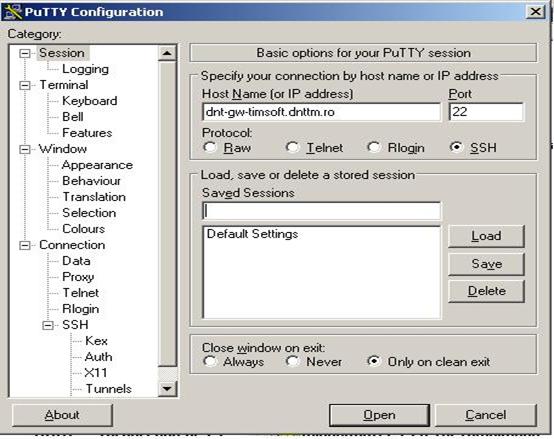
Task: Select the Raw protocol radio button
Action: pyautogui.click(x=210, y=147)
